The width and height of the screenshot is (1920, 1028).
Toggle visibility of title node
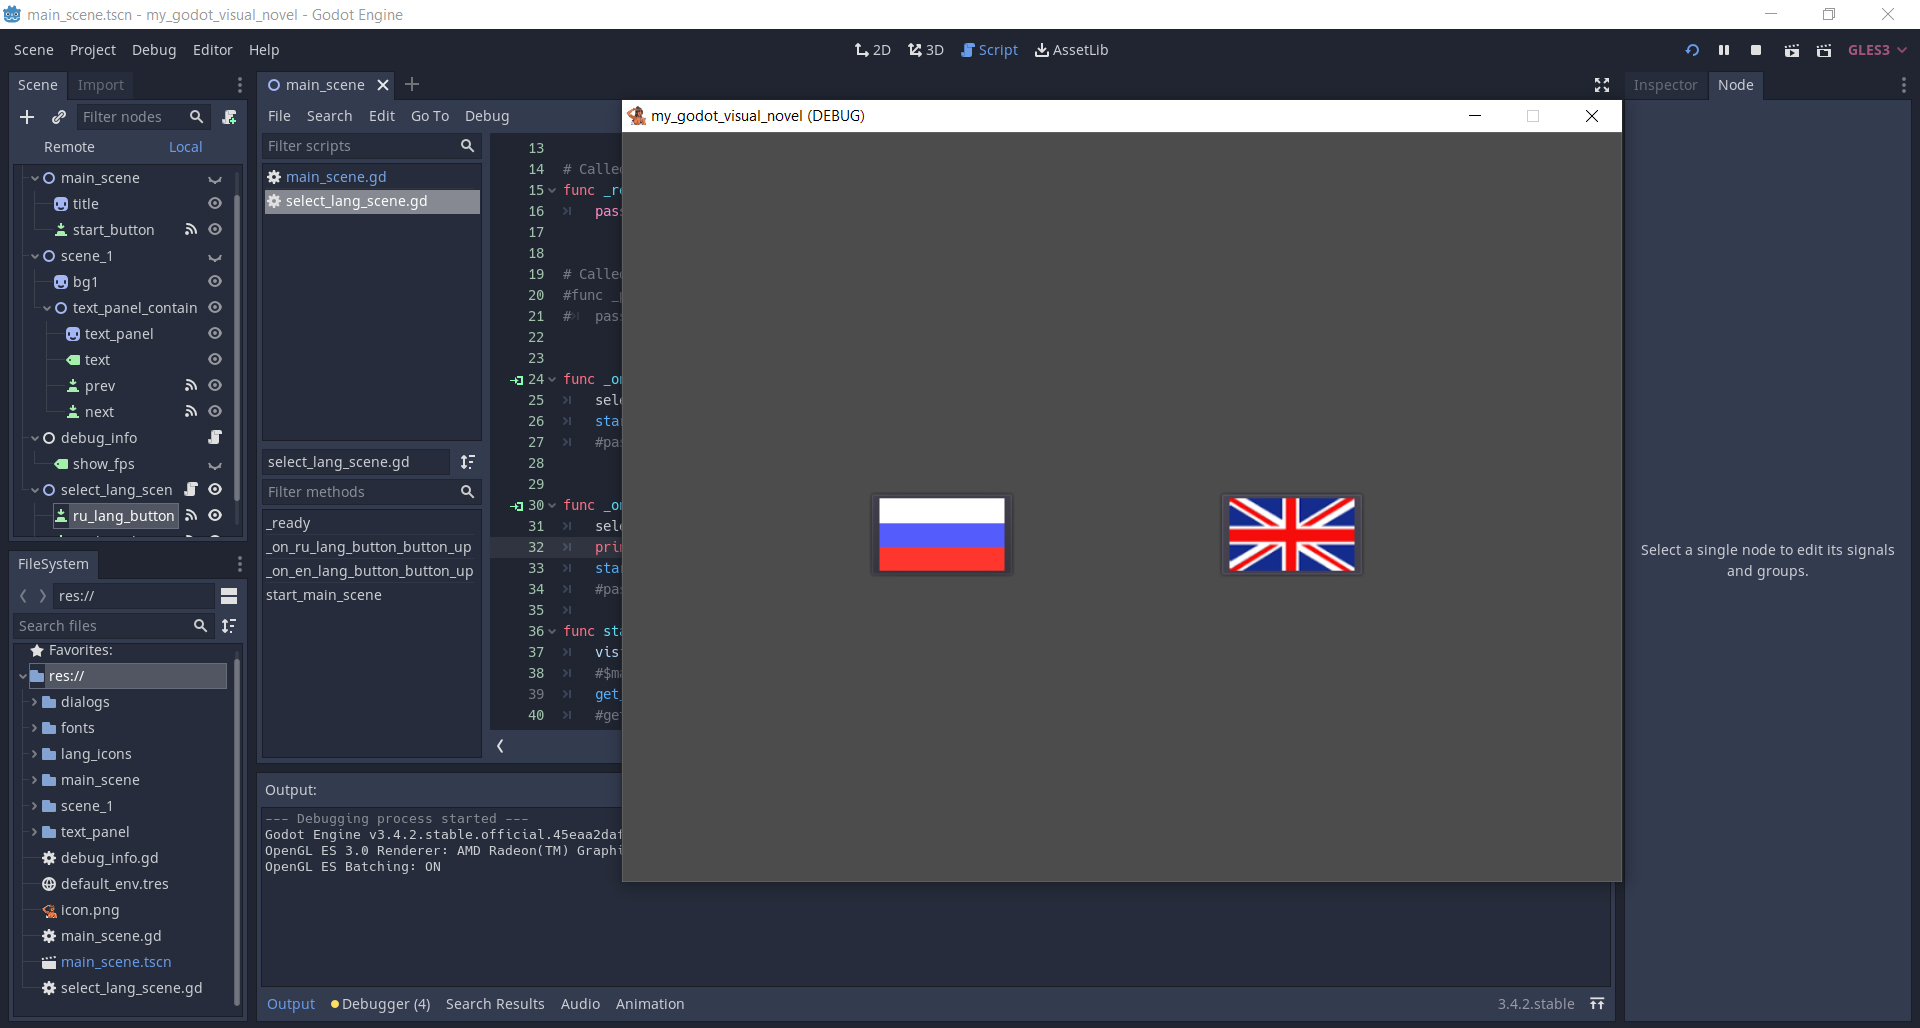click(215, 204)
